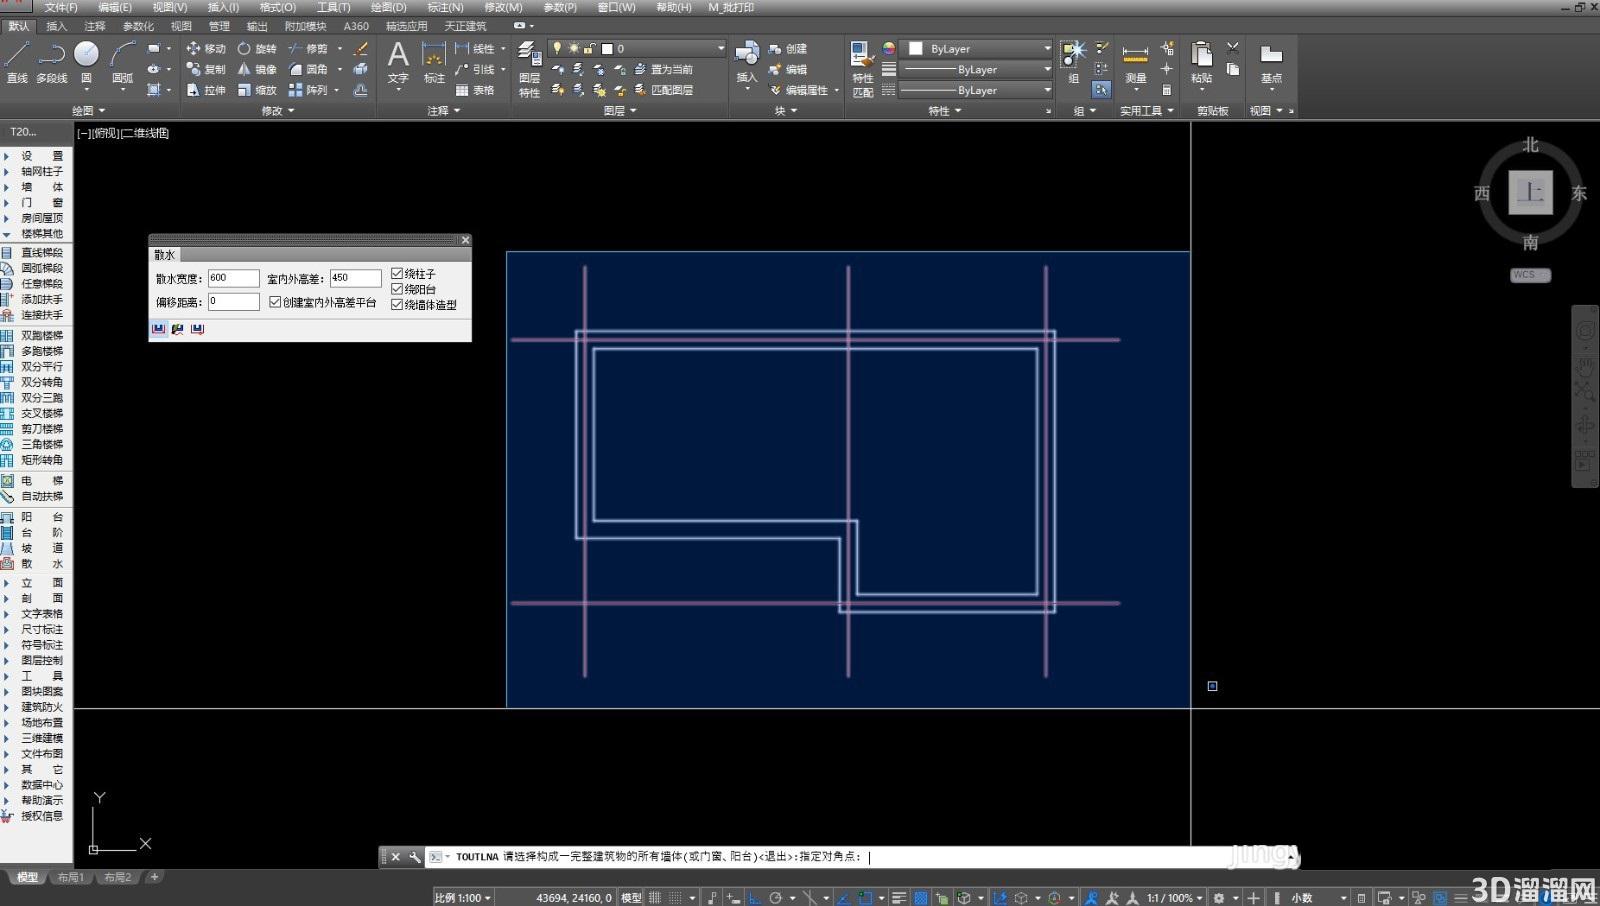Click the 特性匹配 match properties icon

tap(862, 68)
